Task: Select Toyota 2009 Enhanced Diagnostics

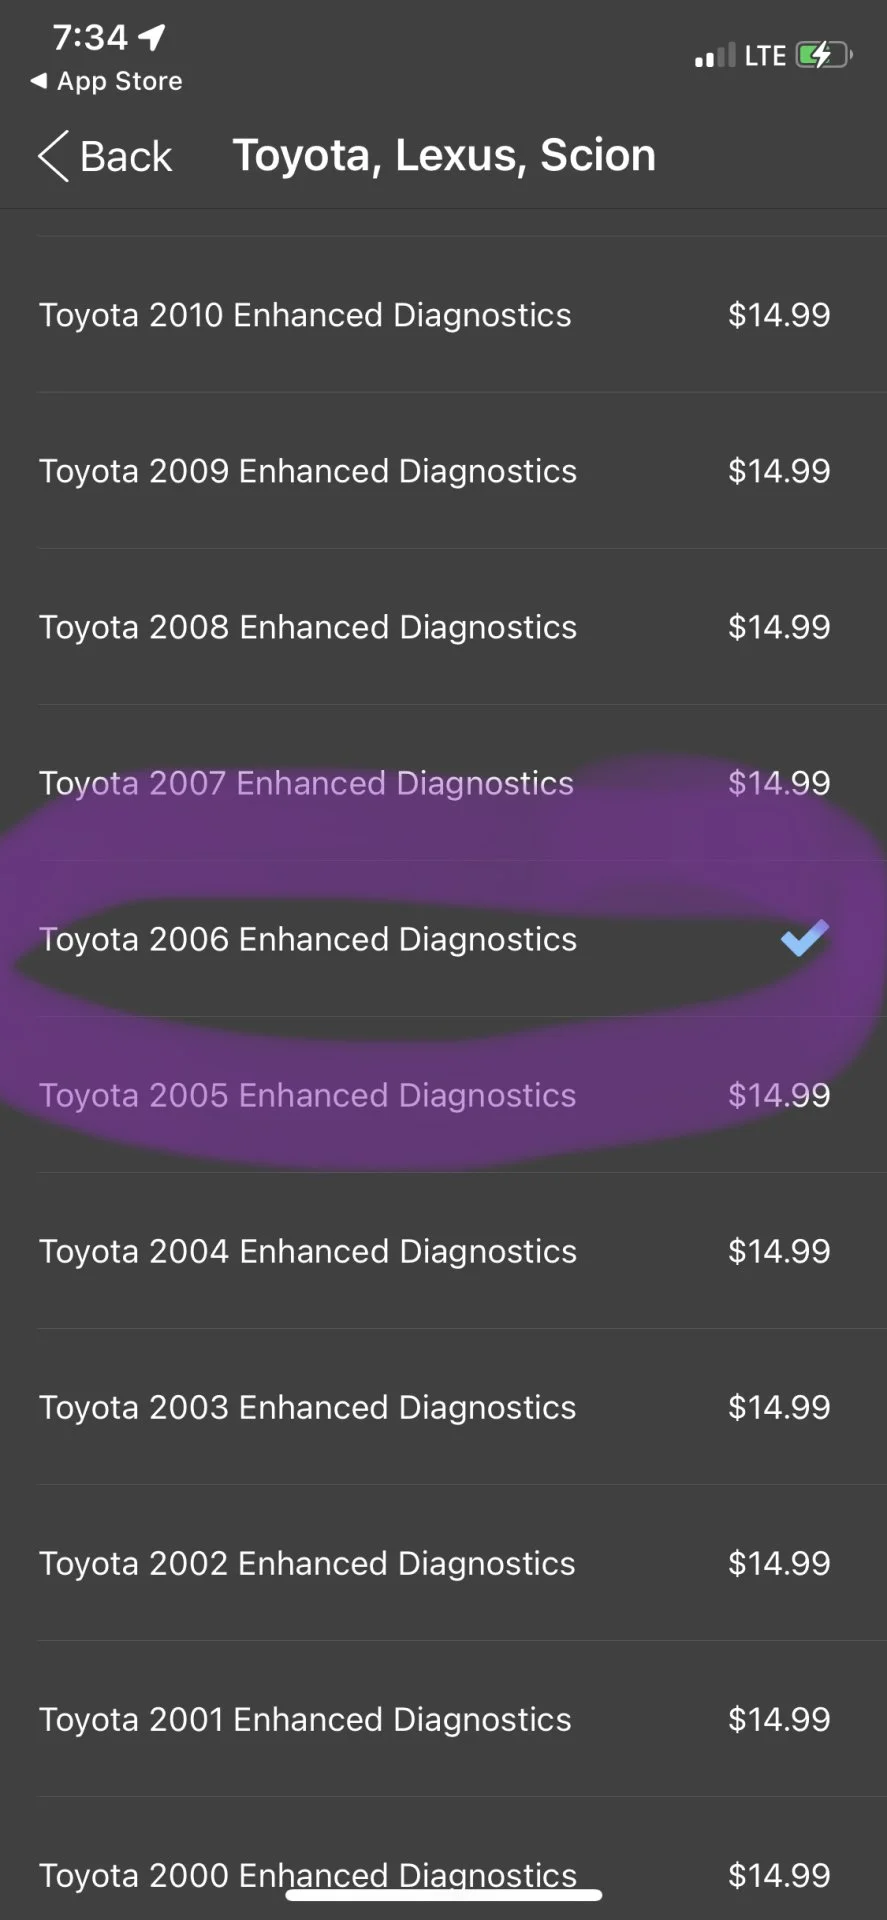Action: tap(308, 471)
